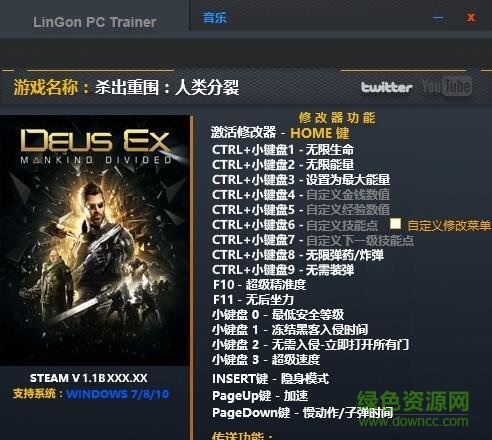Close the trainer with red X
This screenshot has width=492, height=440.
(x=471, y=17)
